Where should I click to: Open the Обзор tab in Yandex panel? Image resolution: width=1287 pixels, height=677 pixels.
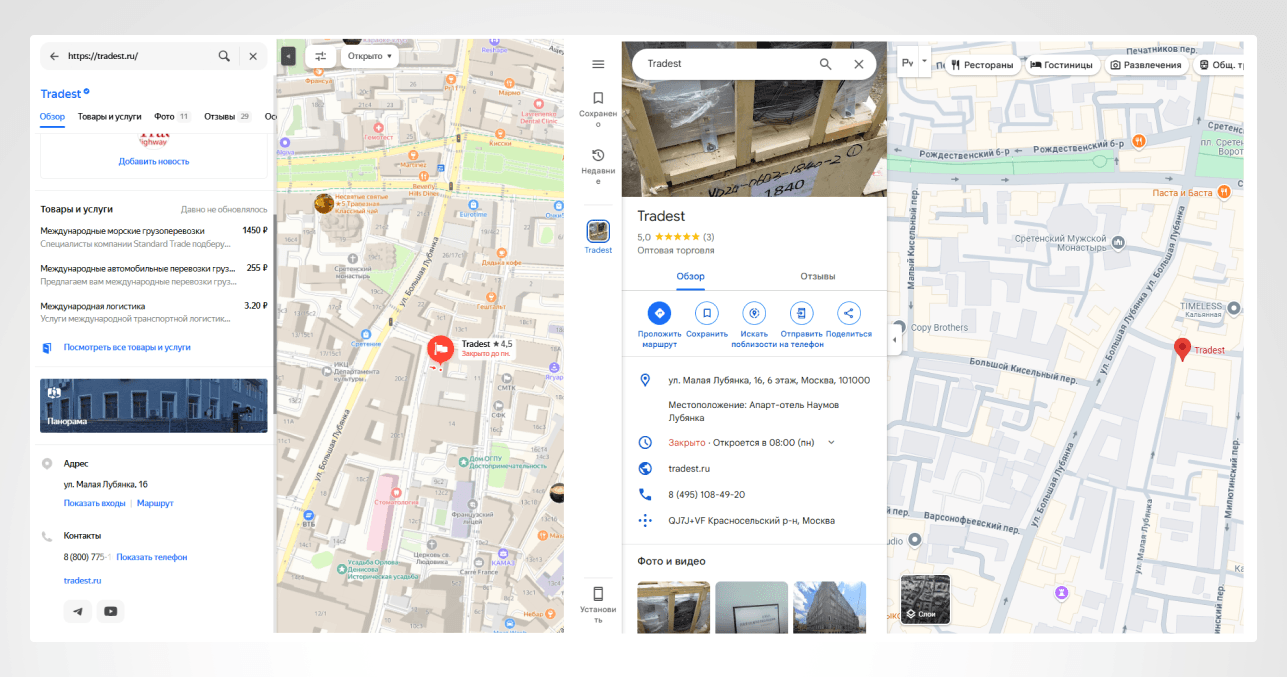(52, 117)
